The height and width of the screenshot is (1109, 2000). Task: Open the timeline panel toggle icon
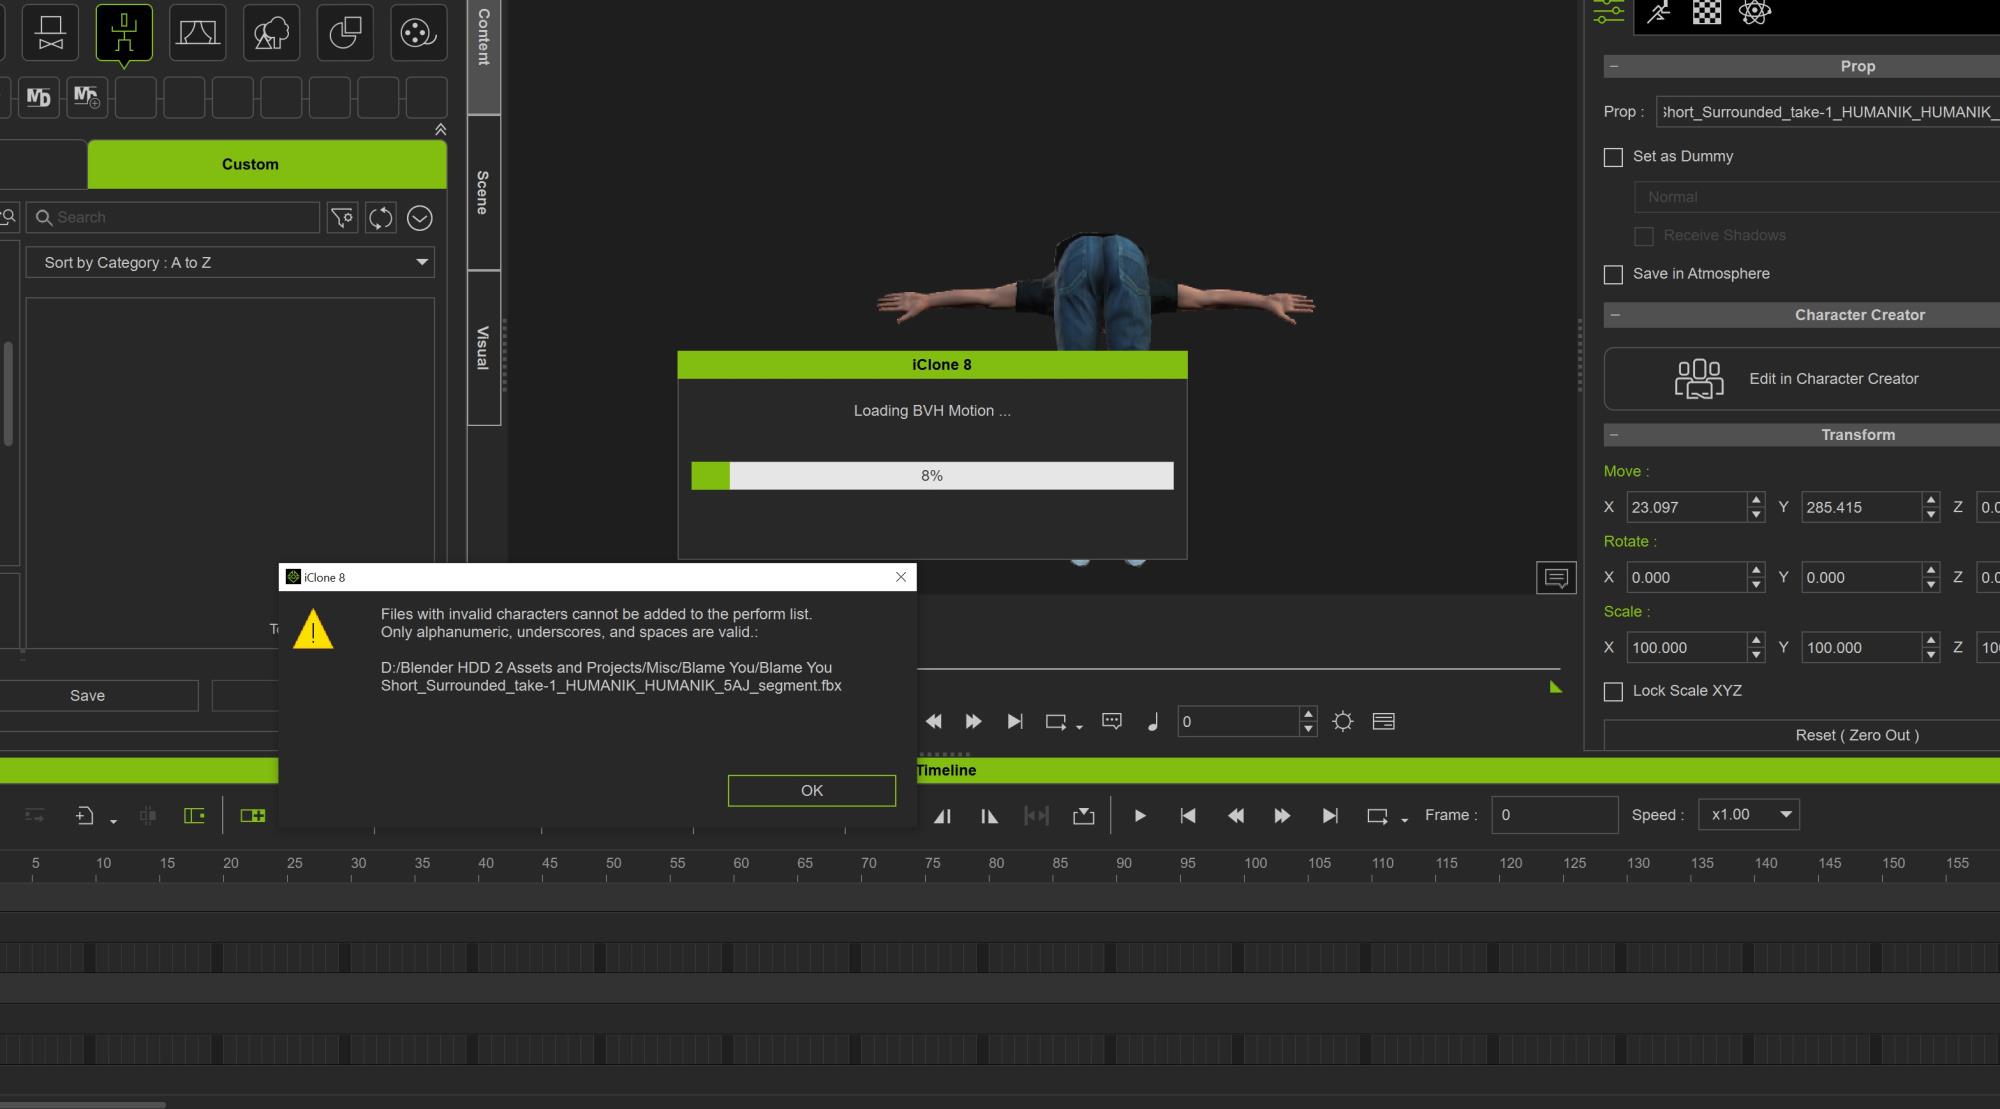coord(1384,721)
